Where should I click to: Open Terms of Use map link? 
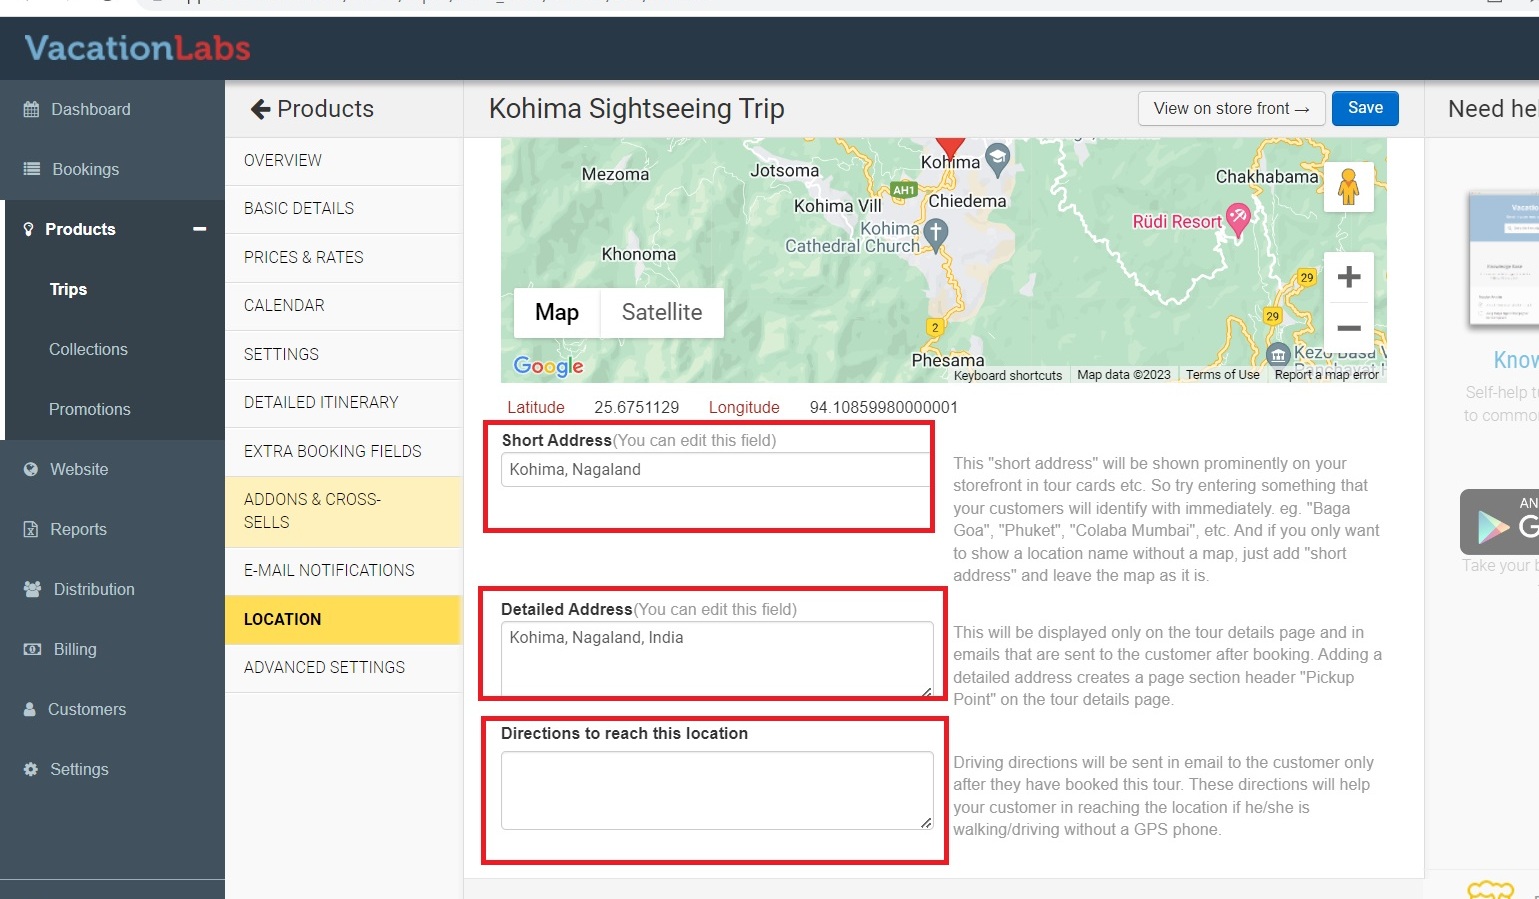(1222, 375)
